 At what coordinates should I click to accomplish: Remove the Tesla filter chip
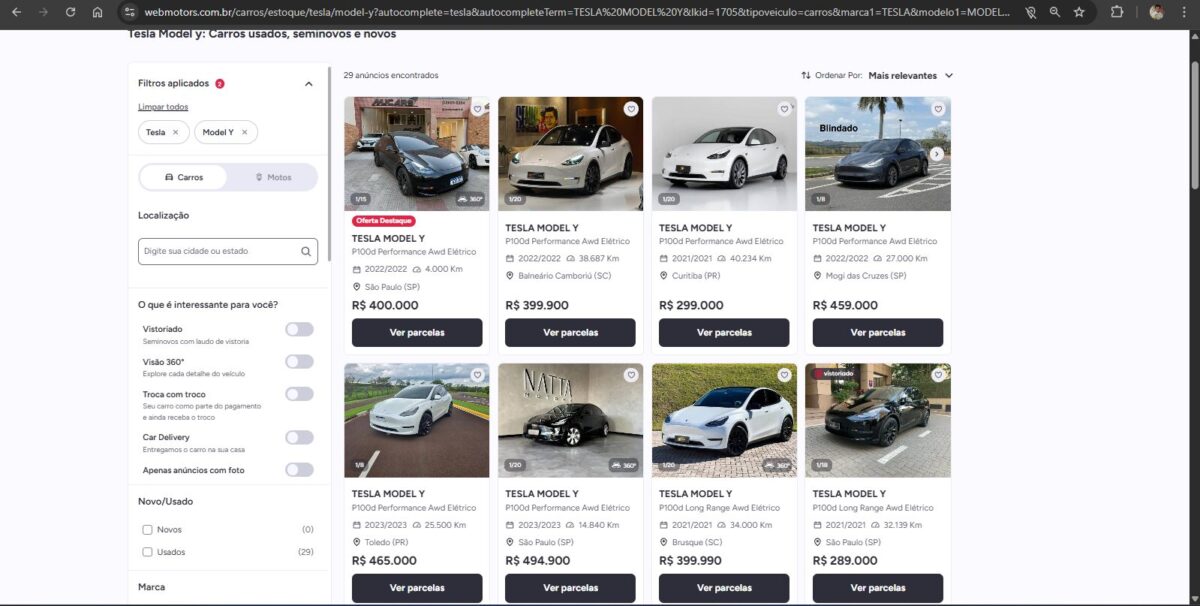176,132
